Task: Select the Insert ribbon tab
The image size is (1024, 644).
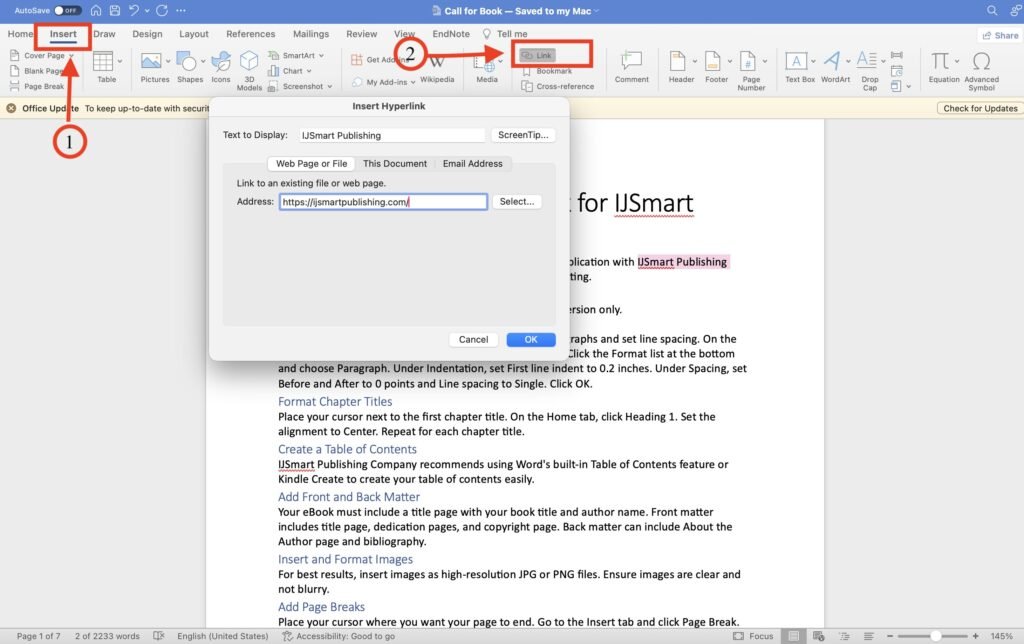Action: coord(63,34)
